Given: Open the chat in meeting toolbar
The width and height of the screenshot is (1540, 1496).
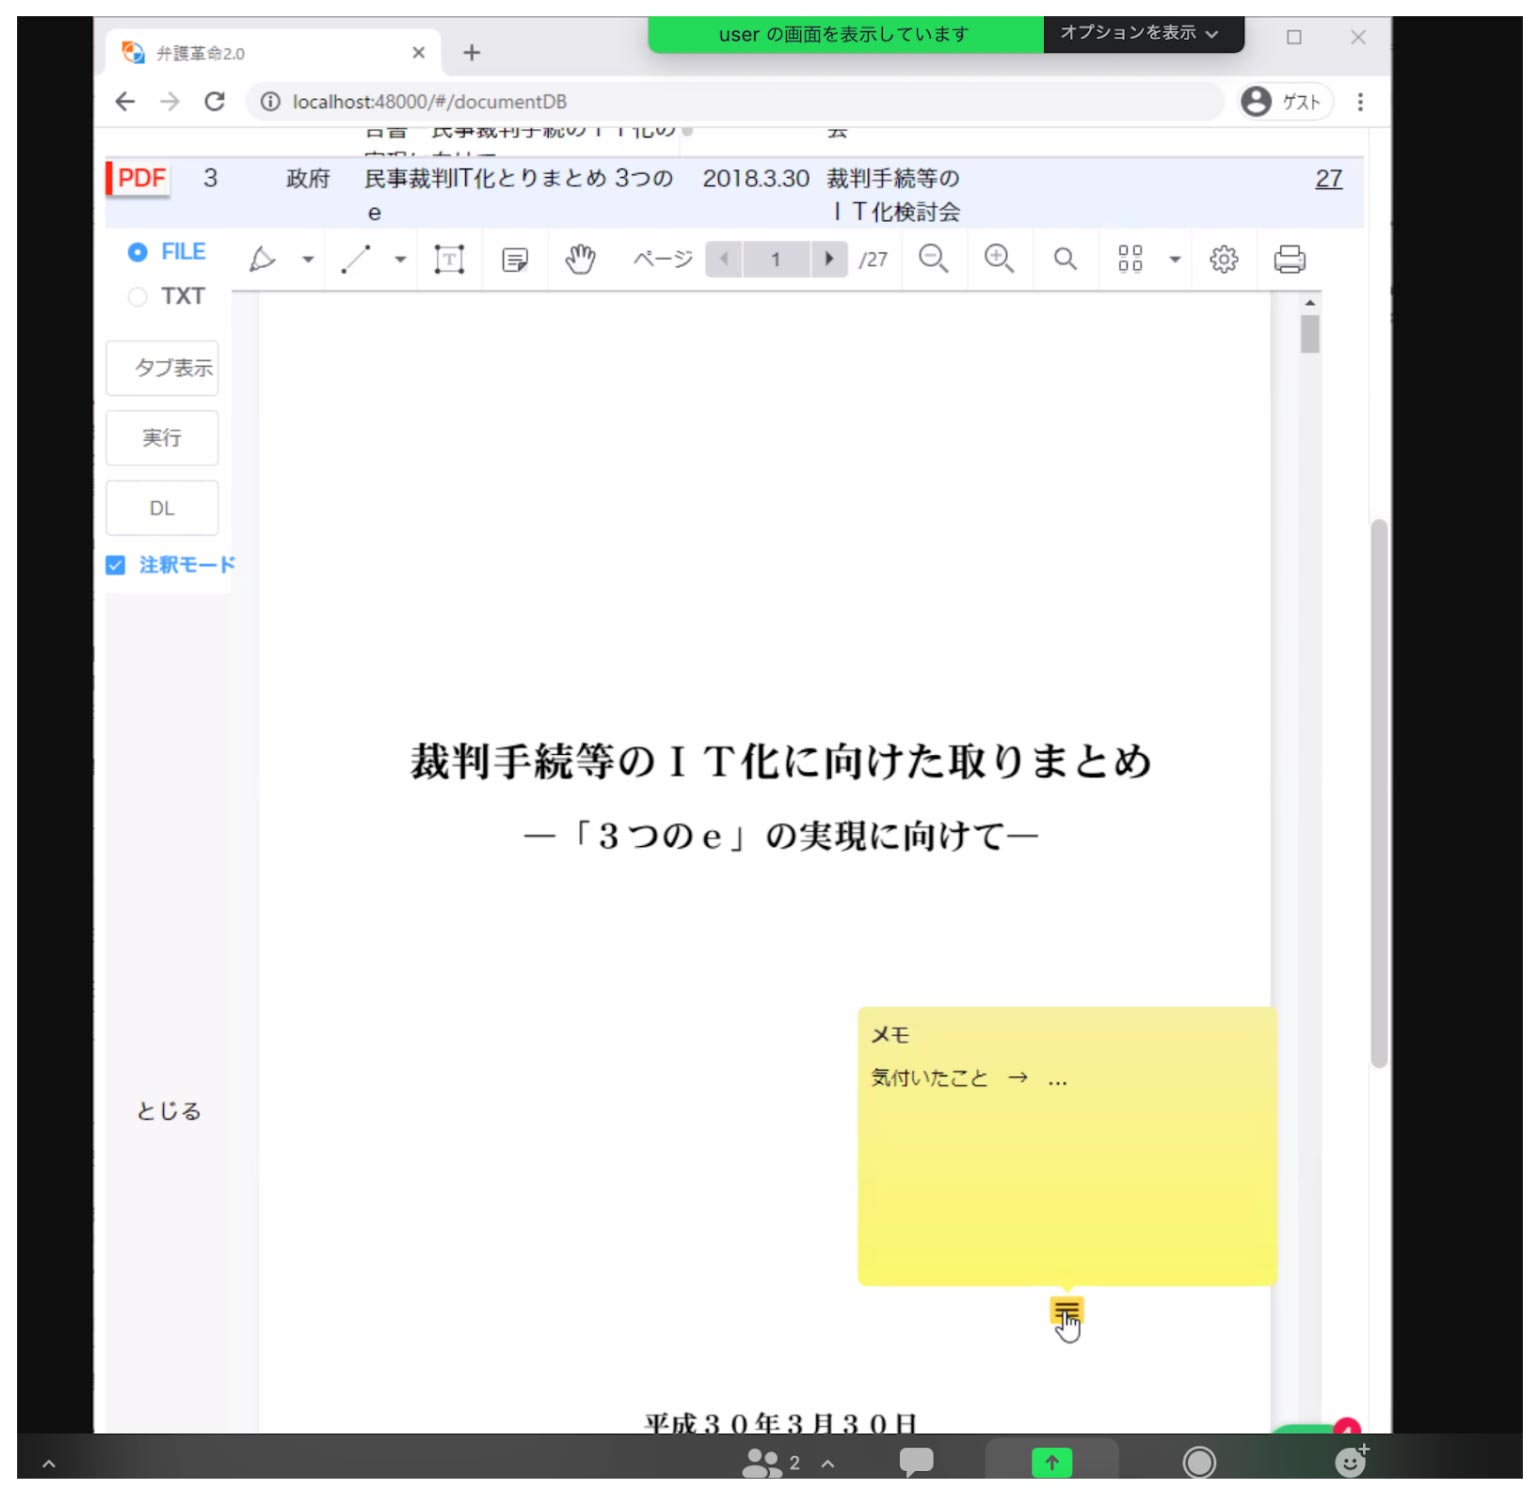Looking at the screenshot, I should click(916, 1462).
